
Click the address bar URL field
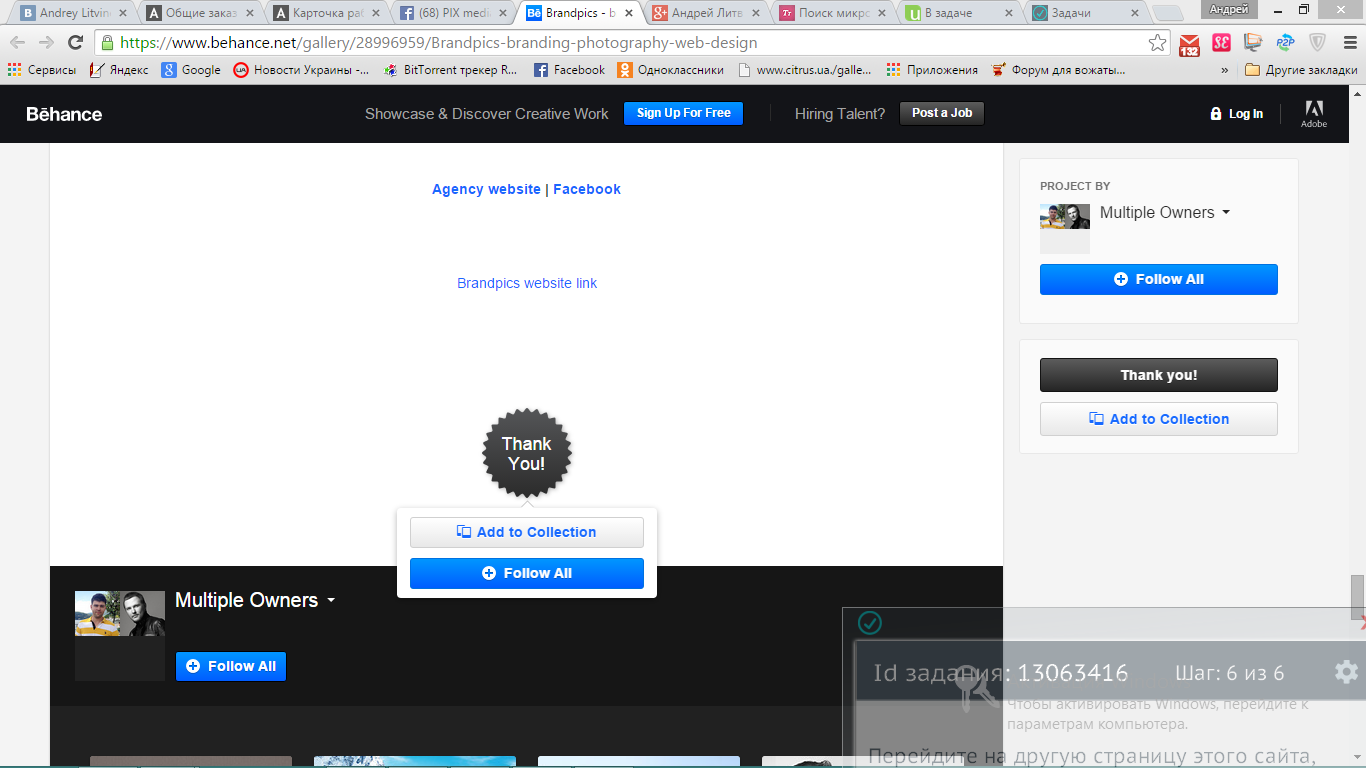pos(630,43)
